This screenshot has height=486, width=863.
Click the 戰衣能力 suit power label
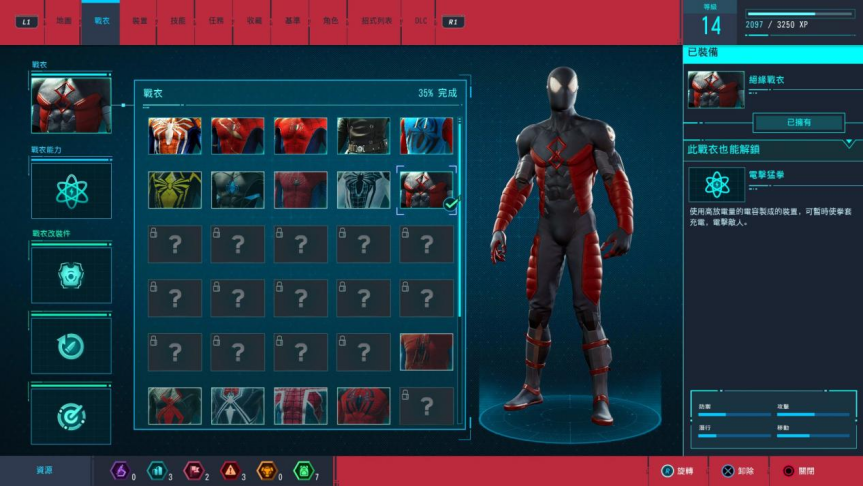tap(46, 150)
